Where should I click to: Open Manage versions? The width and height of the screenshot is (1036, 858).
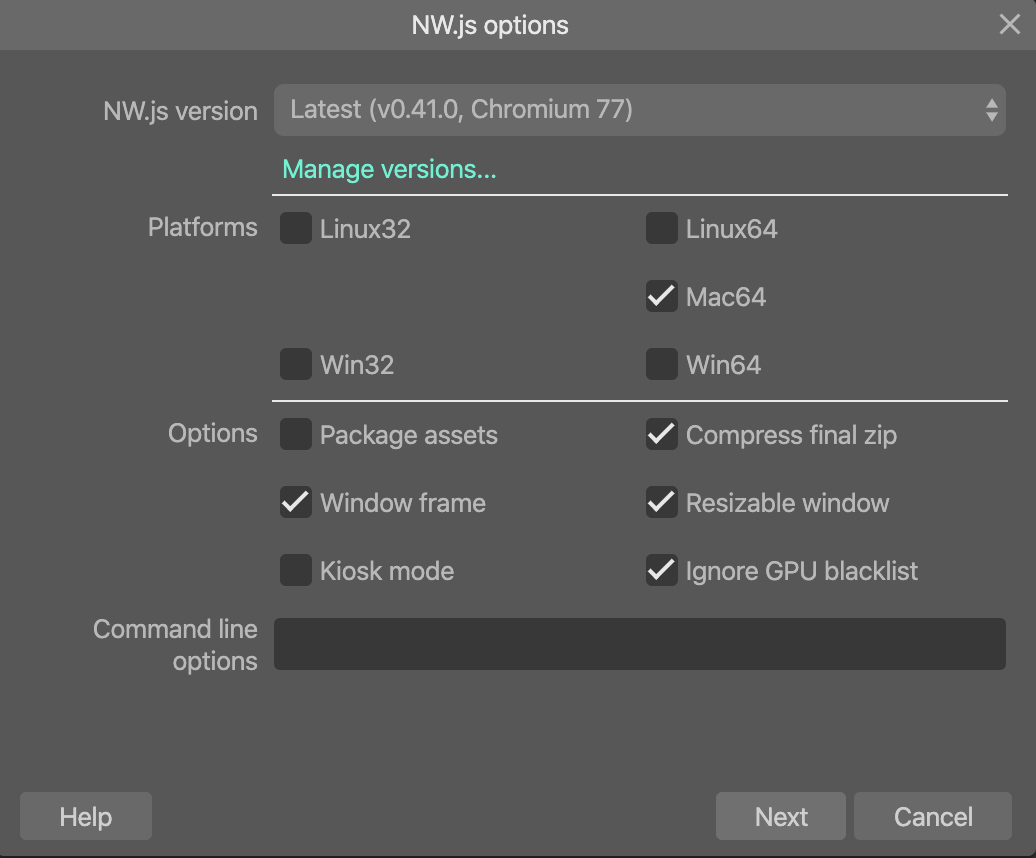[x=390, y=169]
